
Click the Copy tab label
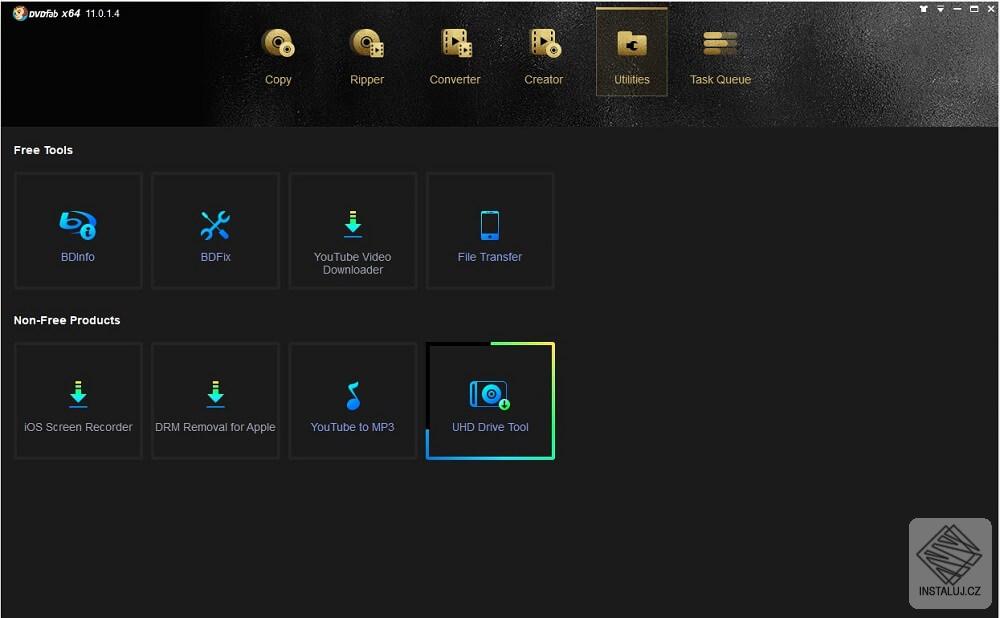click(278, 80)
